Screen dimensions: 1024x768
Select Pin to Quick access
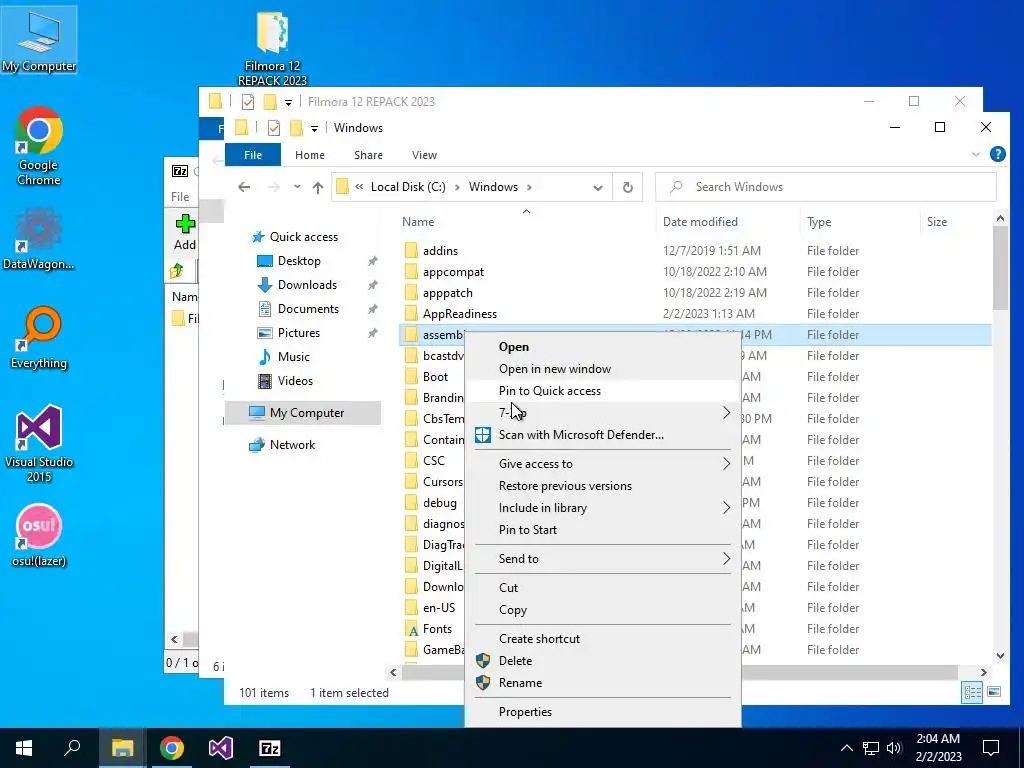(550, 391)
